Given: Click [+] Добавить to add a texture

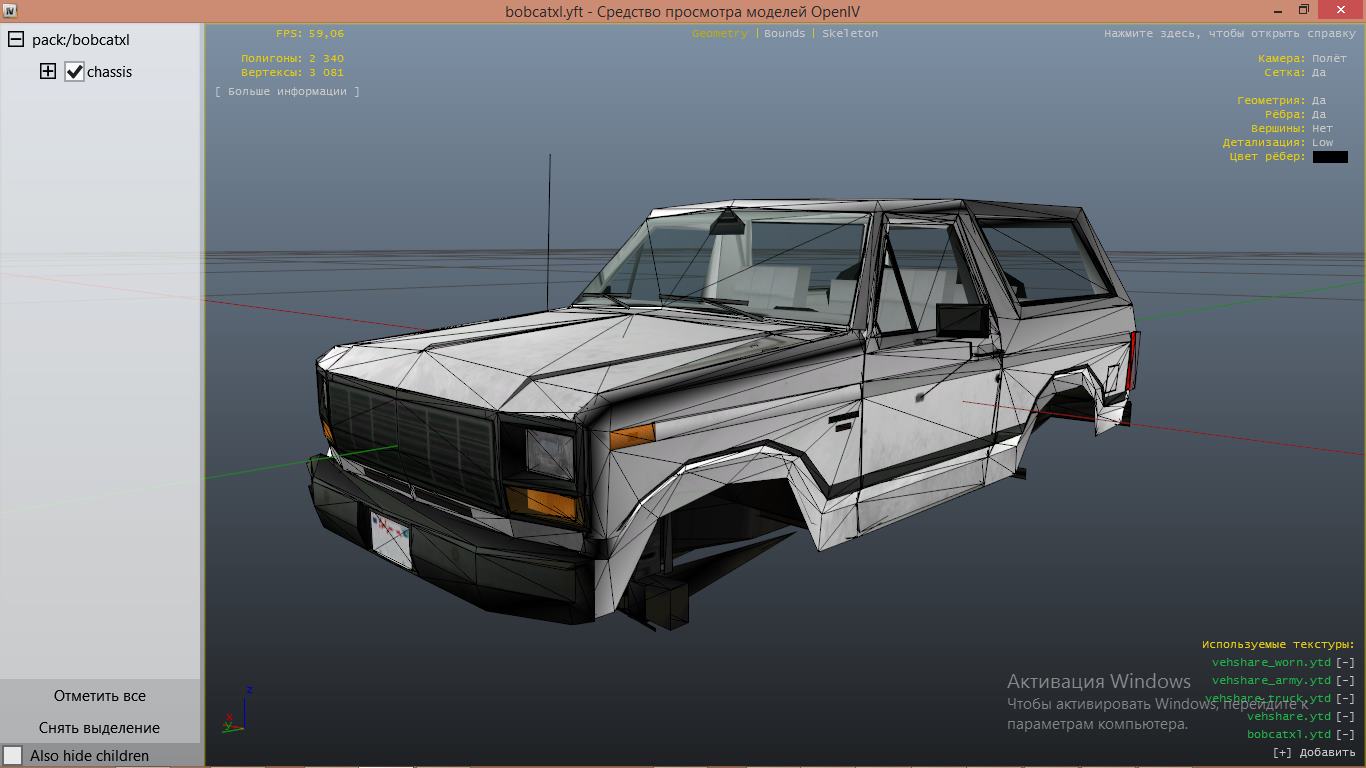Looking at the screenshot, I should (1314, 752).
